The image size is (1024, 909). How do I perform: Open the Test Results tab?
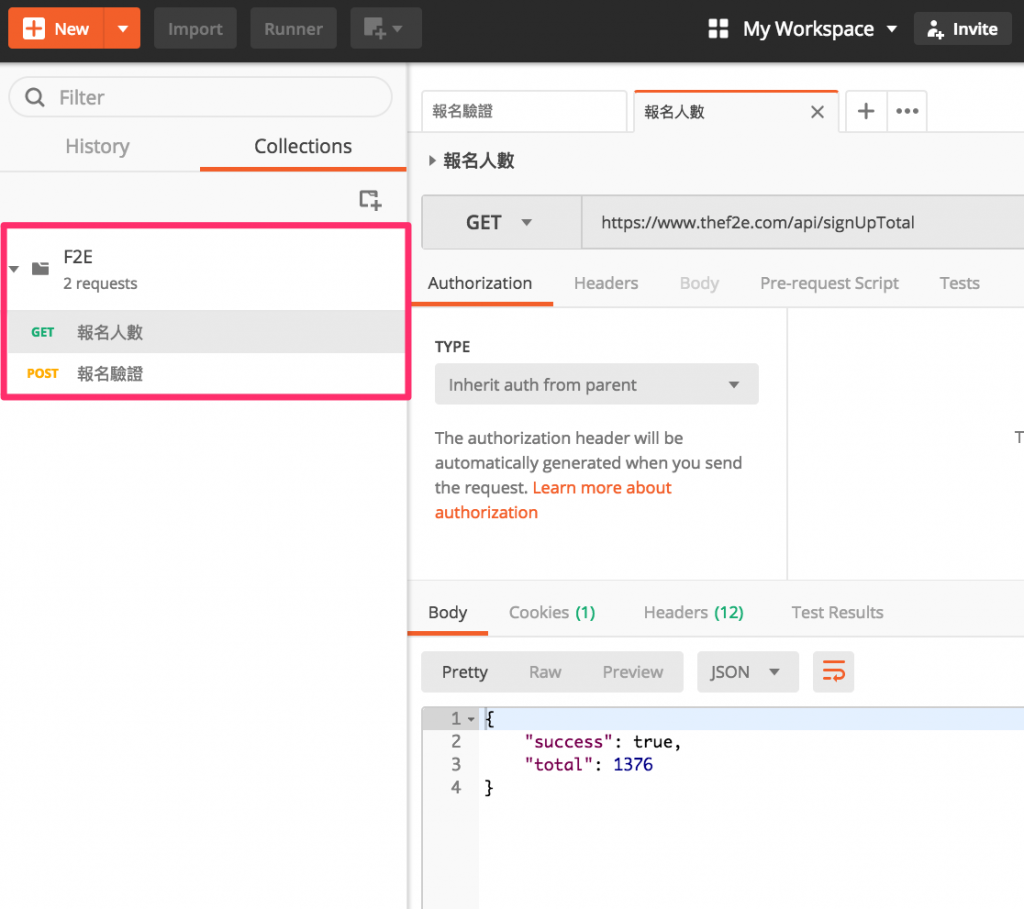(x=837, y=613)
